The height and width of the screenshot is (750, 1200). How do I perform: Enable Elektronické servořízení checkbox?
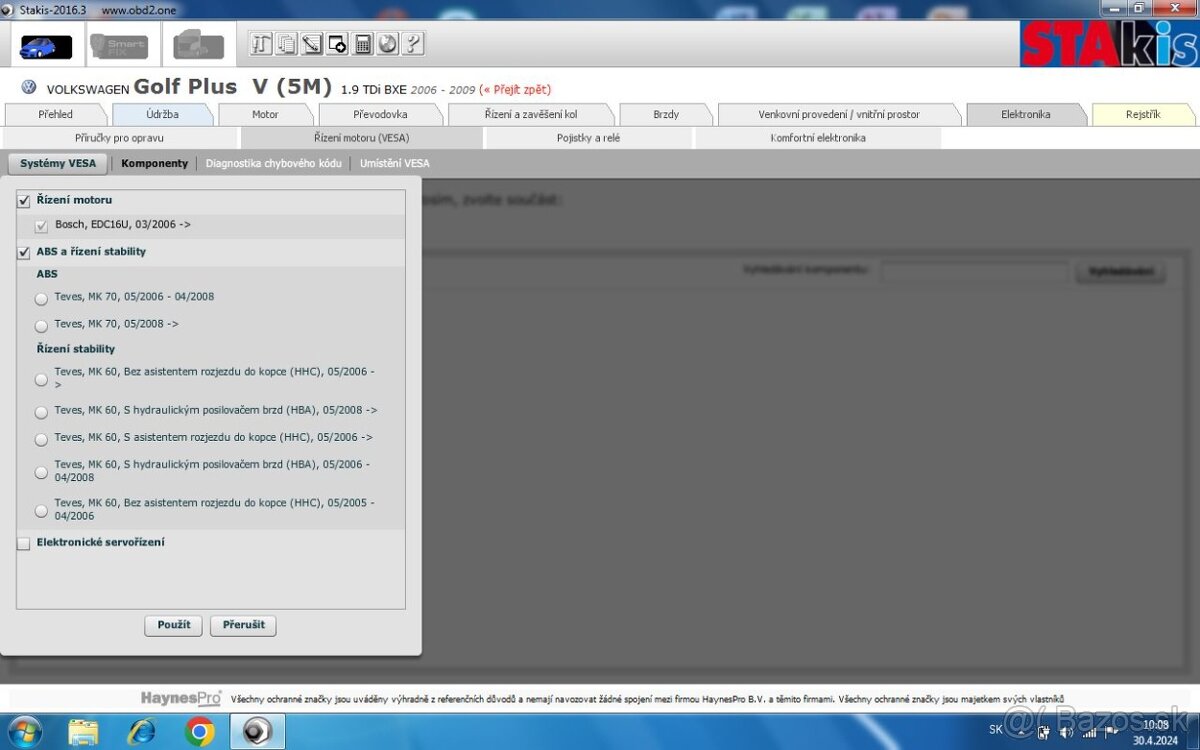click(24, 543)
